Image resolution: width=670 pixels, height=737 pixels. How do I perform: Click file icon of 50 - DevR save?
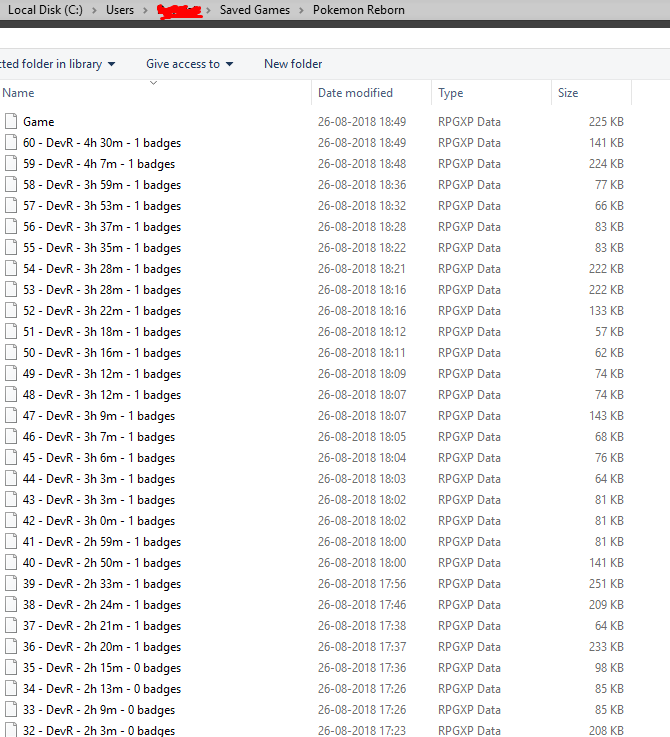click(11, 353)
